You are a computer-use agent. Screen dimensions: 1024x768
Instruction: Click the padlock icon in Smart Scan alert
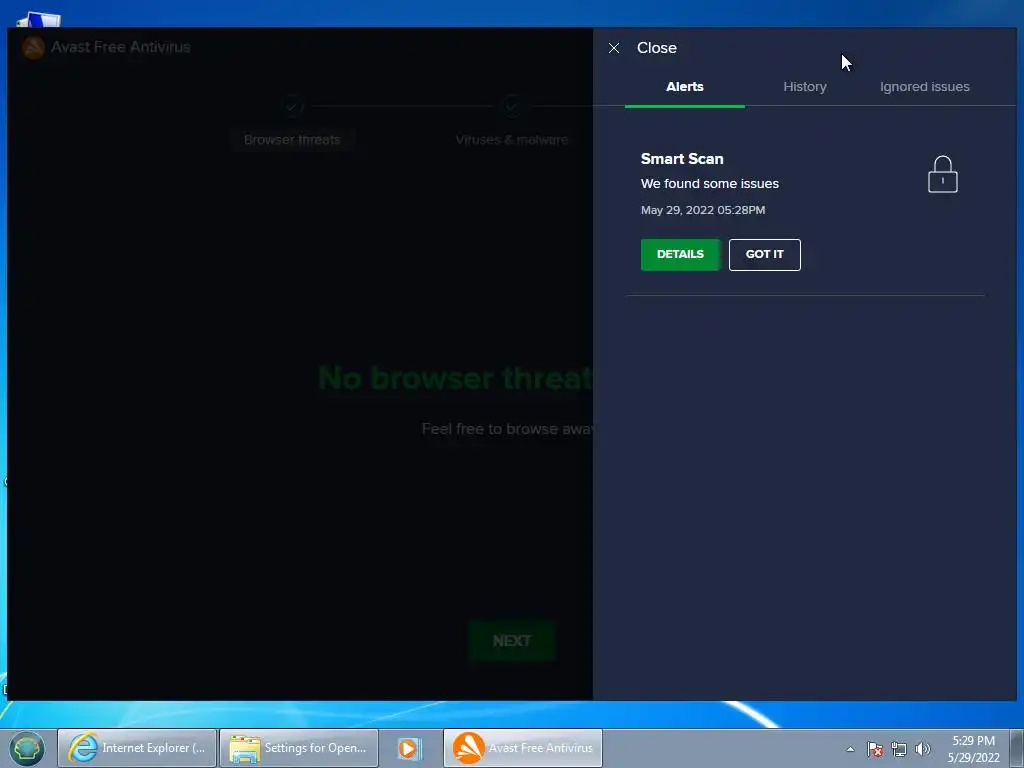pos(942,174)
